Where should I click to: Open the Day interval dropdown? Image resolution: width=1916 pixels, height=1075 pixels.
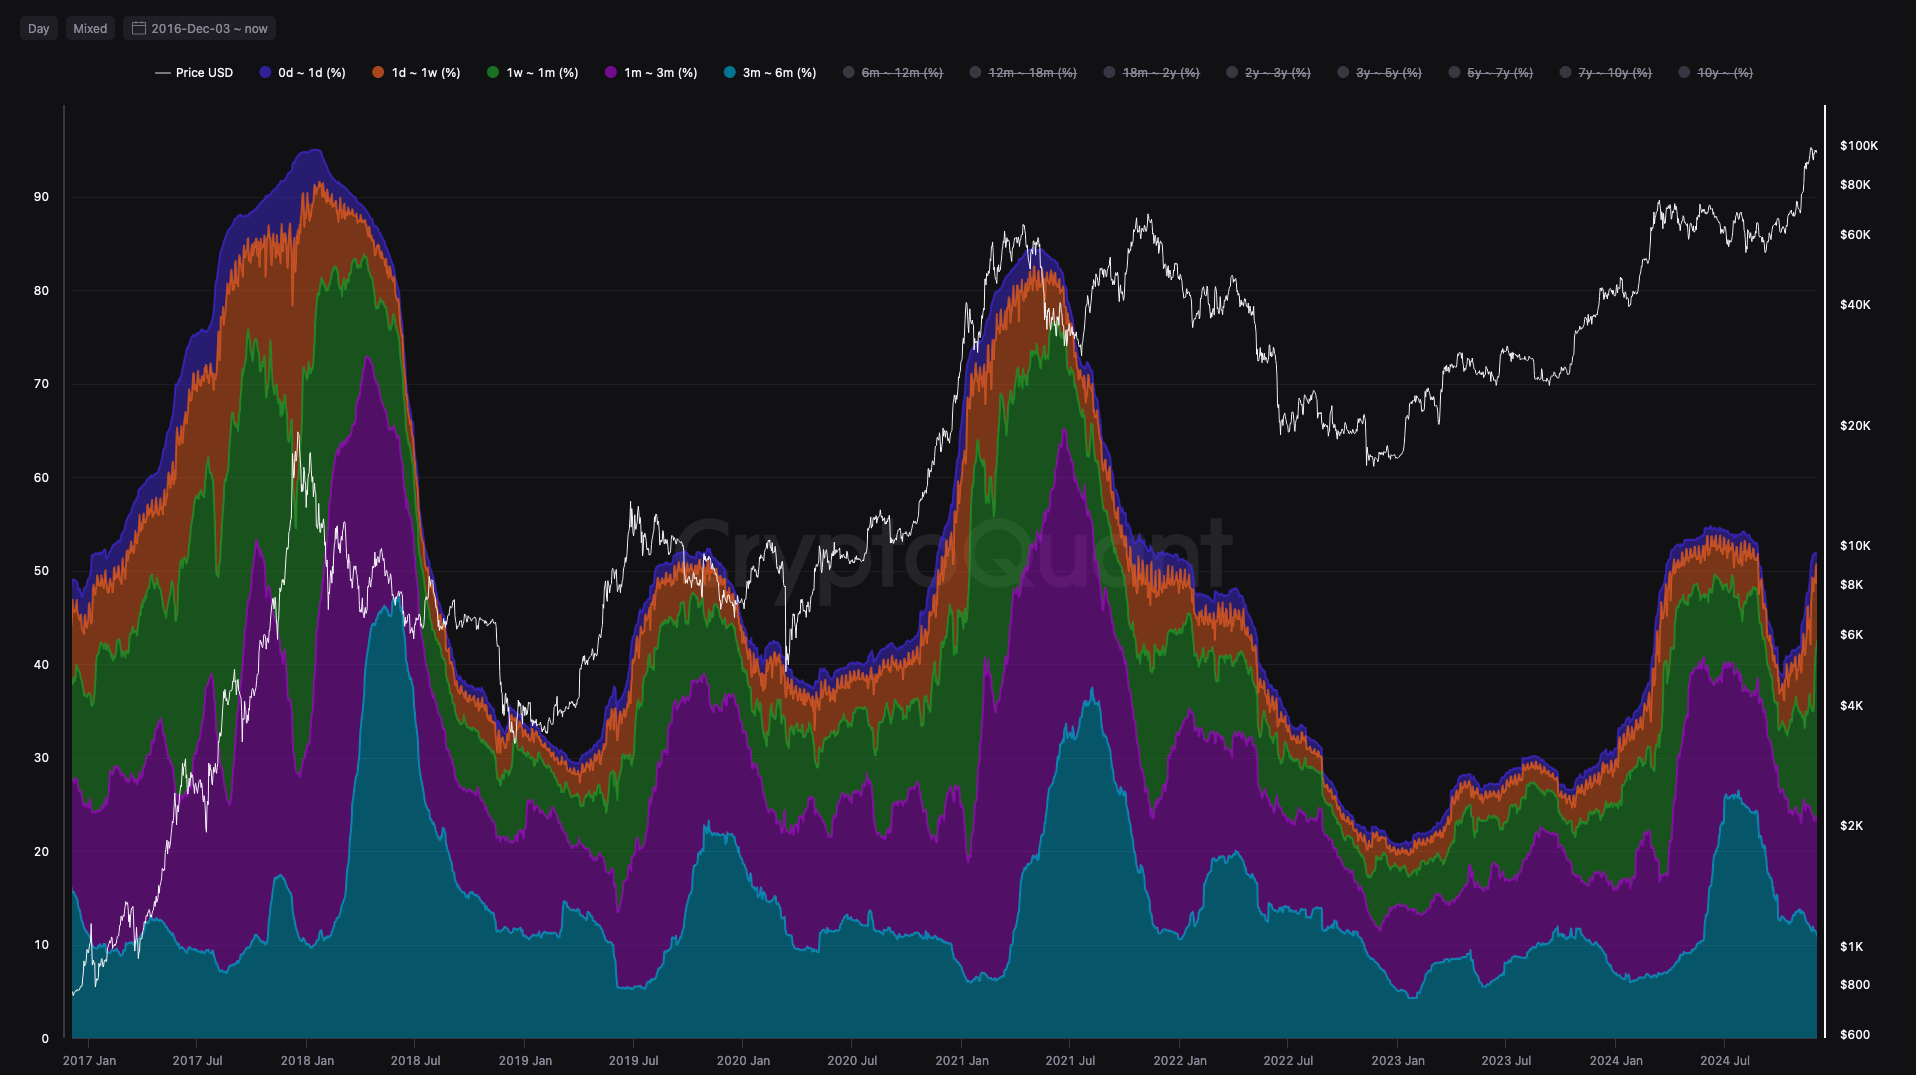[39, 28]
